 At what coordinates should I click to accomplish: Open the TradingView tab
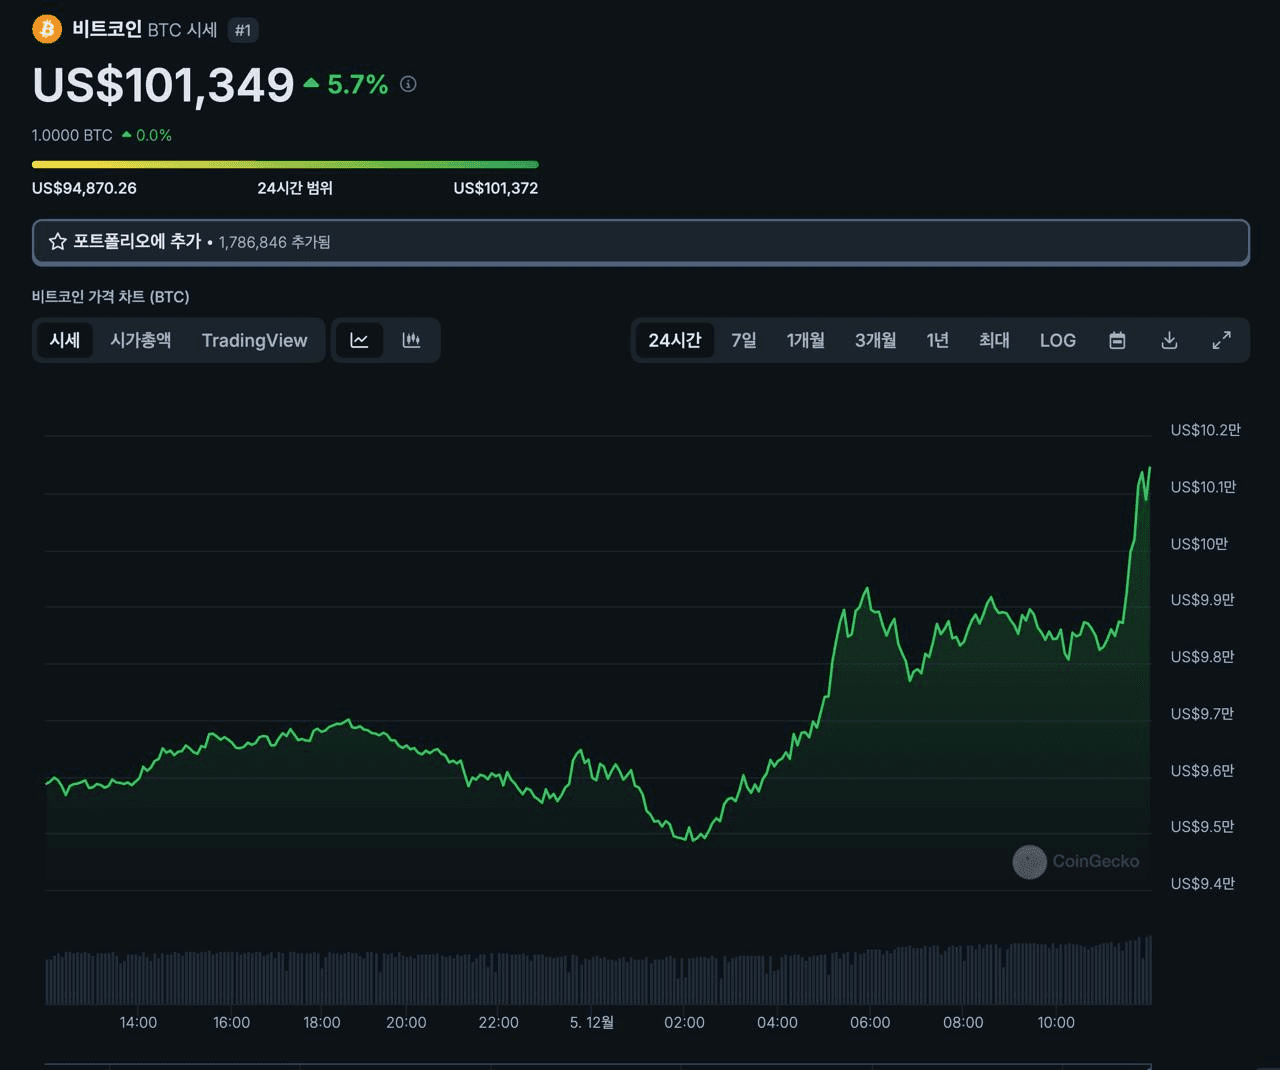(x=254, y=340)
